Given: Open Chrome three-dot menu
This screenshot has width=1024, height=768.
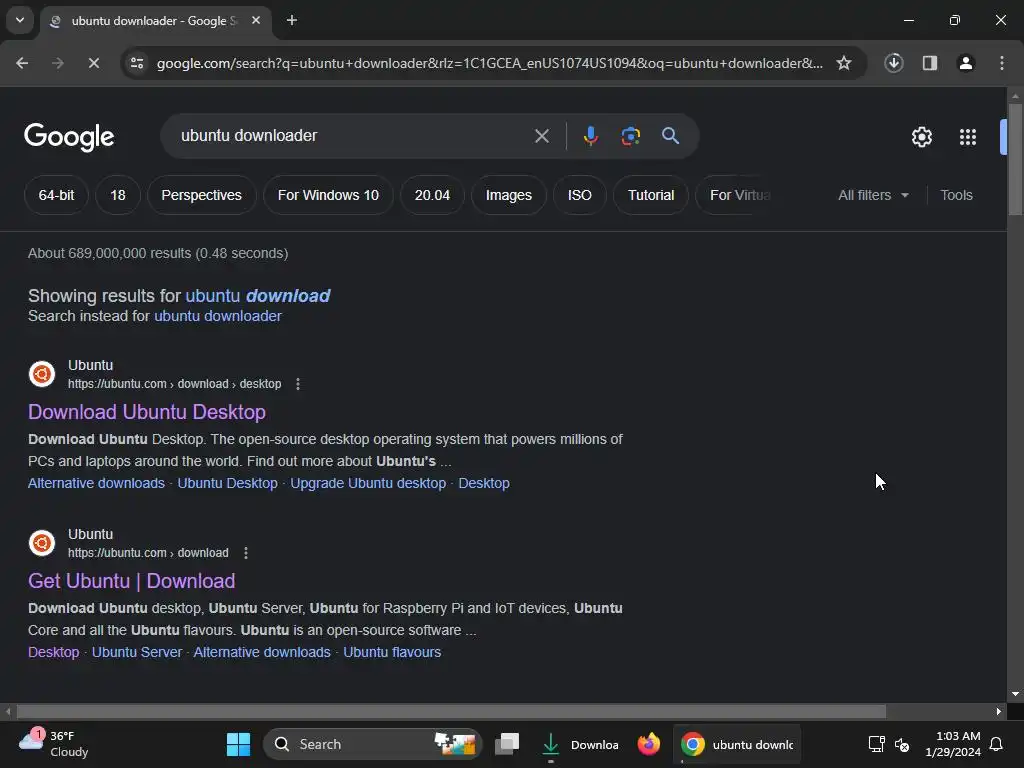Looking at the screenshot, I should pos(1002,63).
